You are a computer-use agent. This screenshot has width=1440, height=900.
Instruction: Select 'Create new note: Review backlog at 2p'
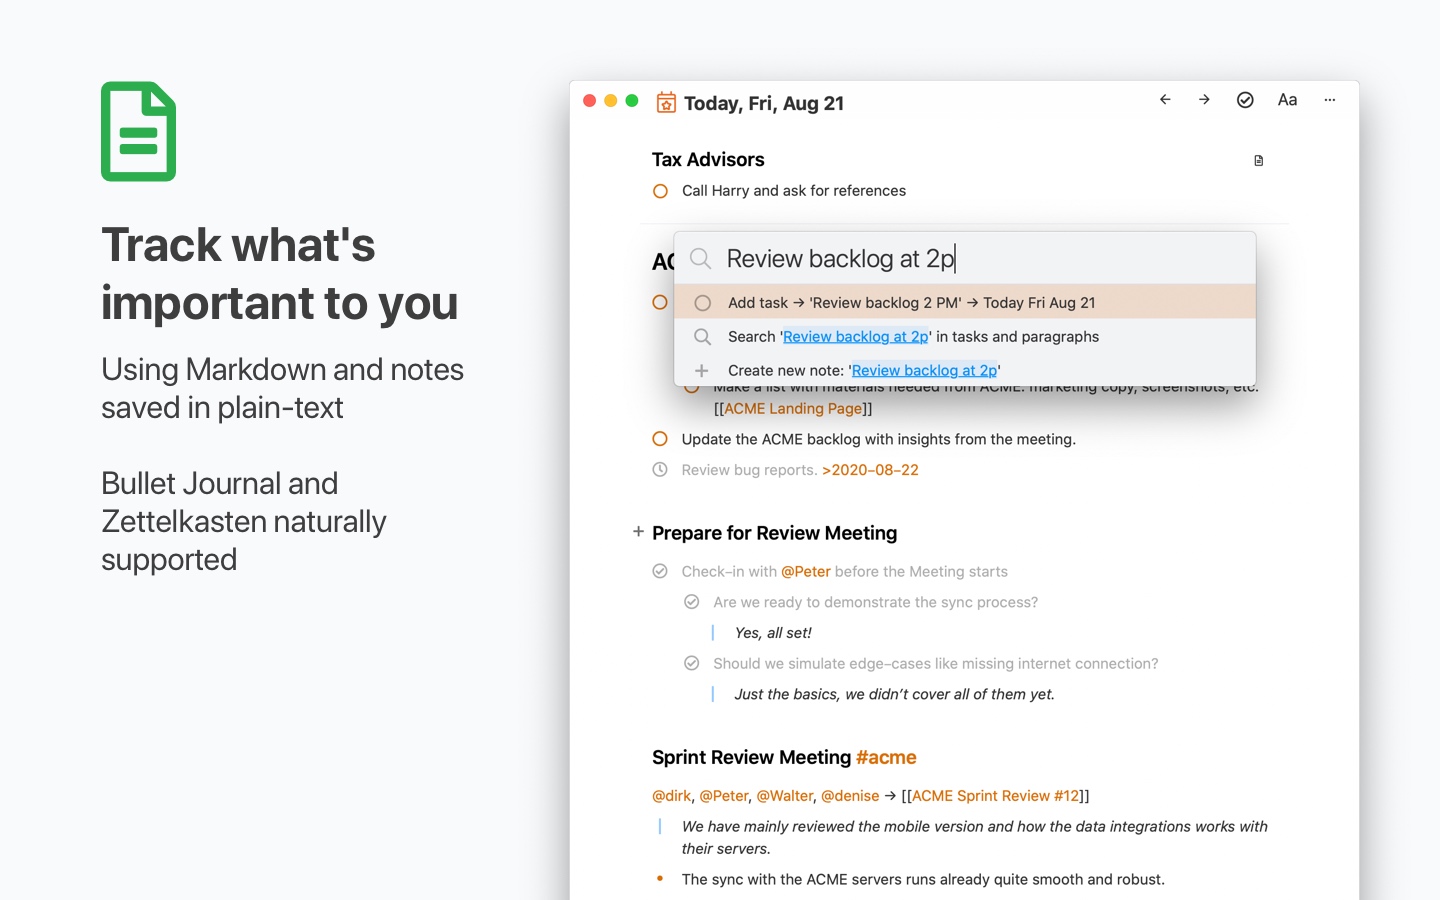coord(862,370)
